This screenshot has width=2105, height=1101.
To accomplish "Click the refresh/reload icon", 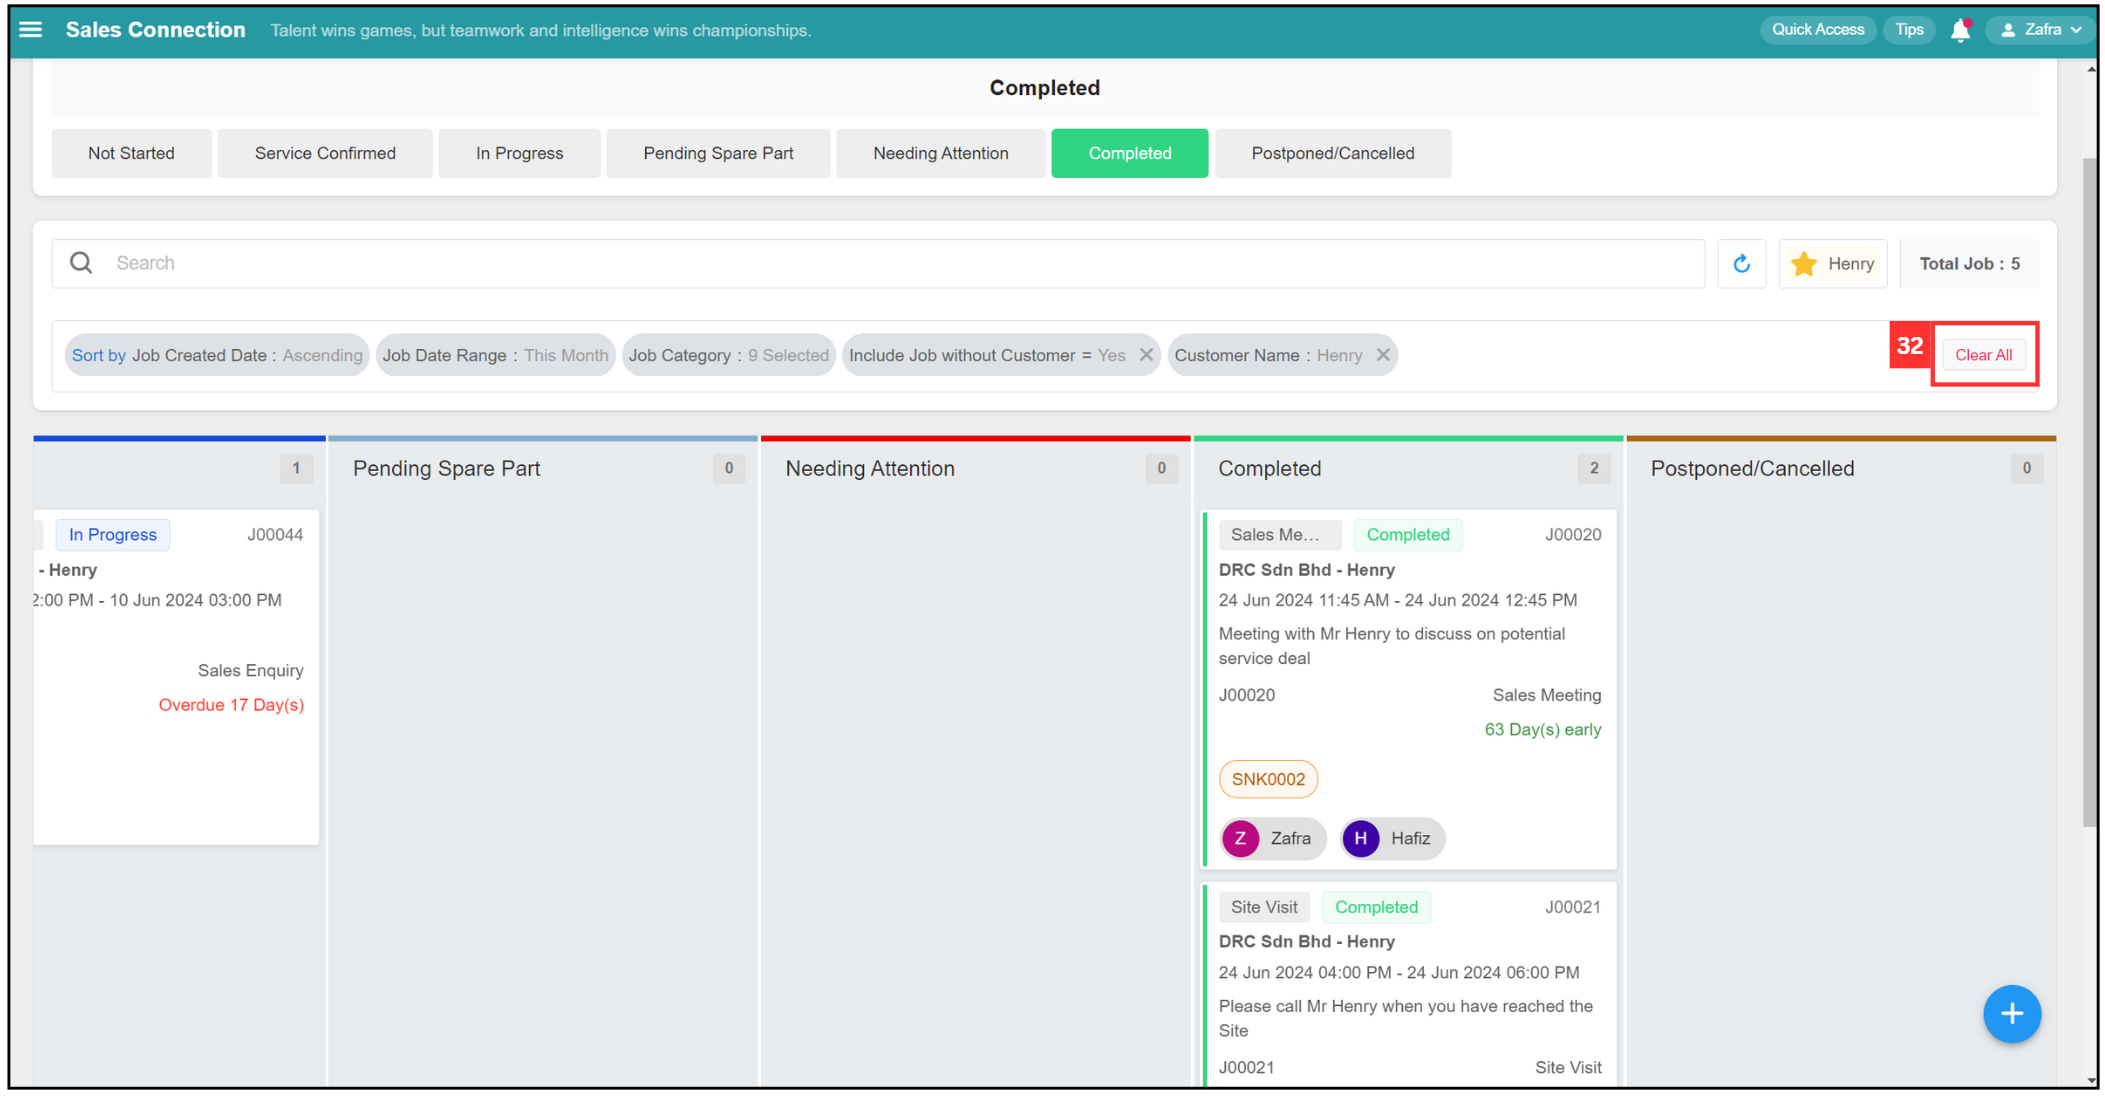I will coord(1742,263).
